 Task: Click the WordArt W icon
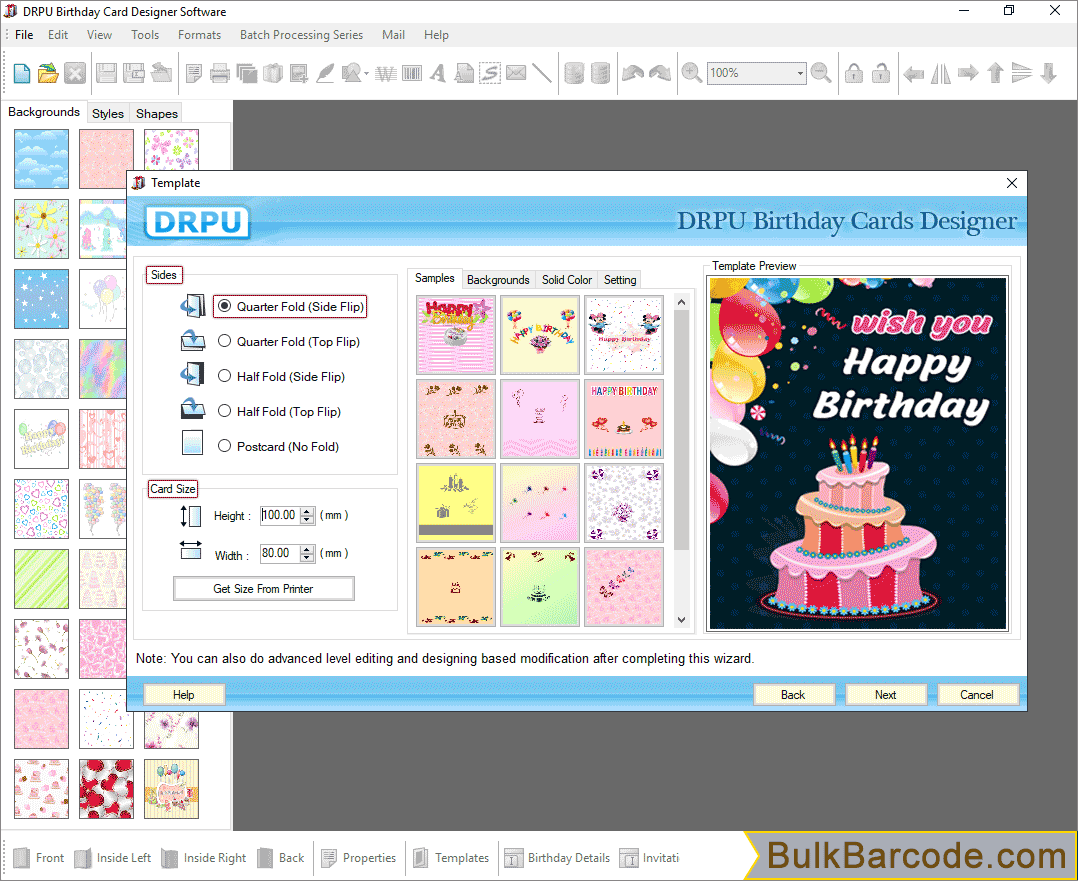(x=386, y=73)
